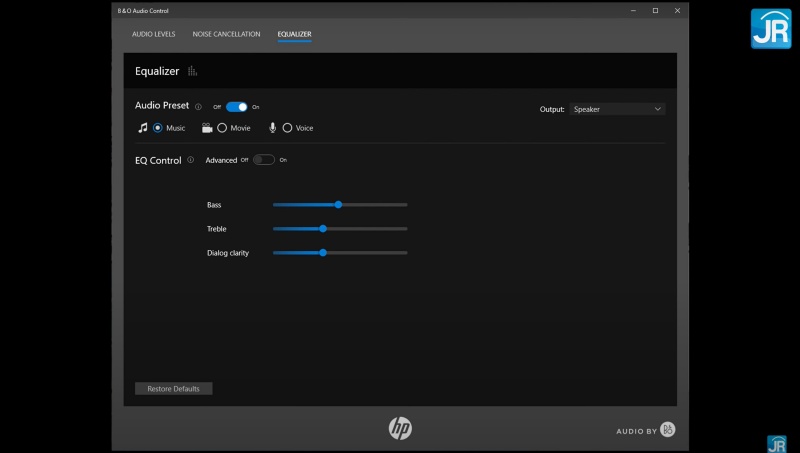Click the B&O logo in the footer
The image size is (800, 453).
pos(668,430)
